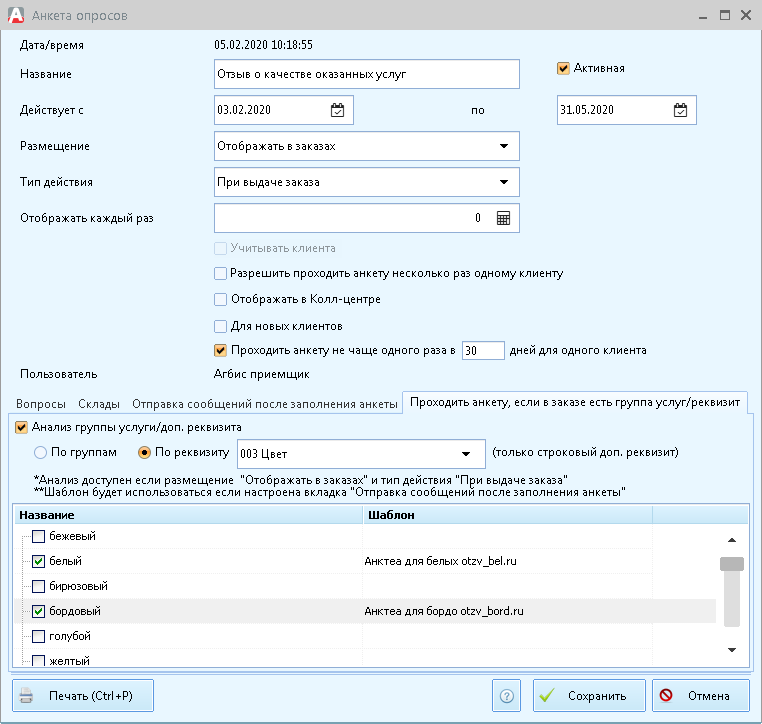Select Проходить анкету, если в заказе tab
The height and width of the screenshot is (724, 762).
pos(575,402)
